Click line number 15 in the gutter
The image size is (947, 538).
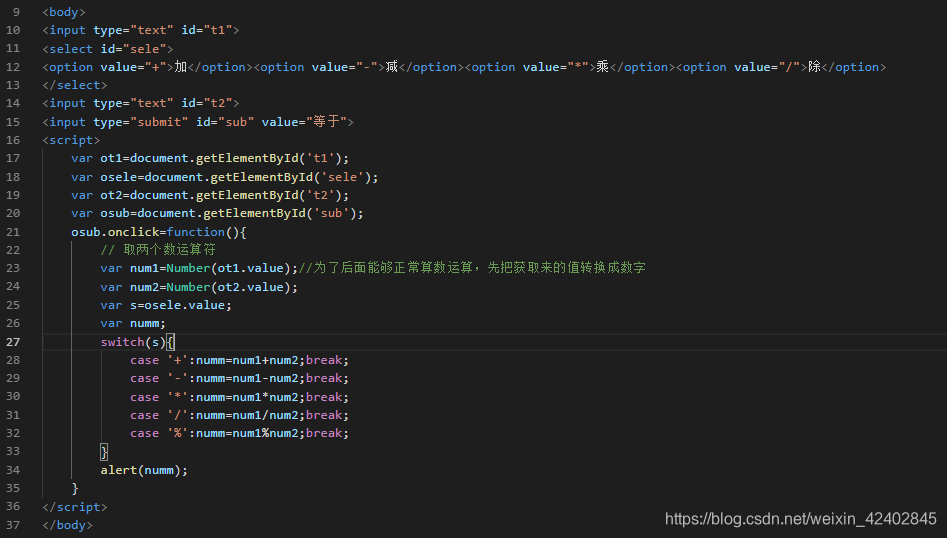point(13,122)
